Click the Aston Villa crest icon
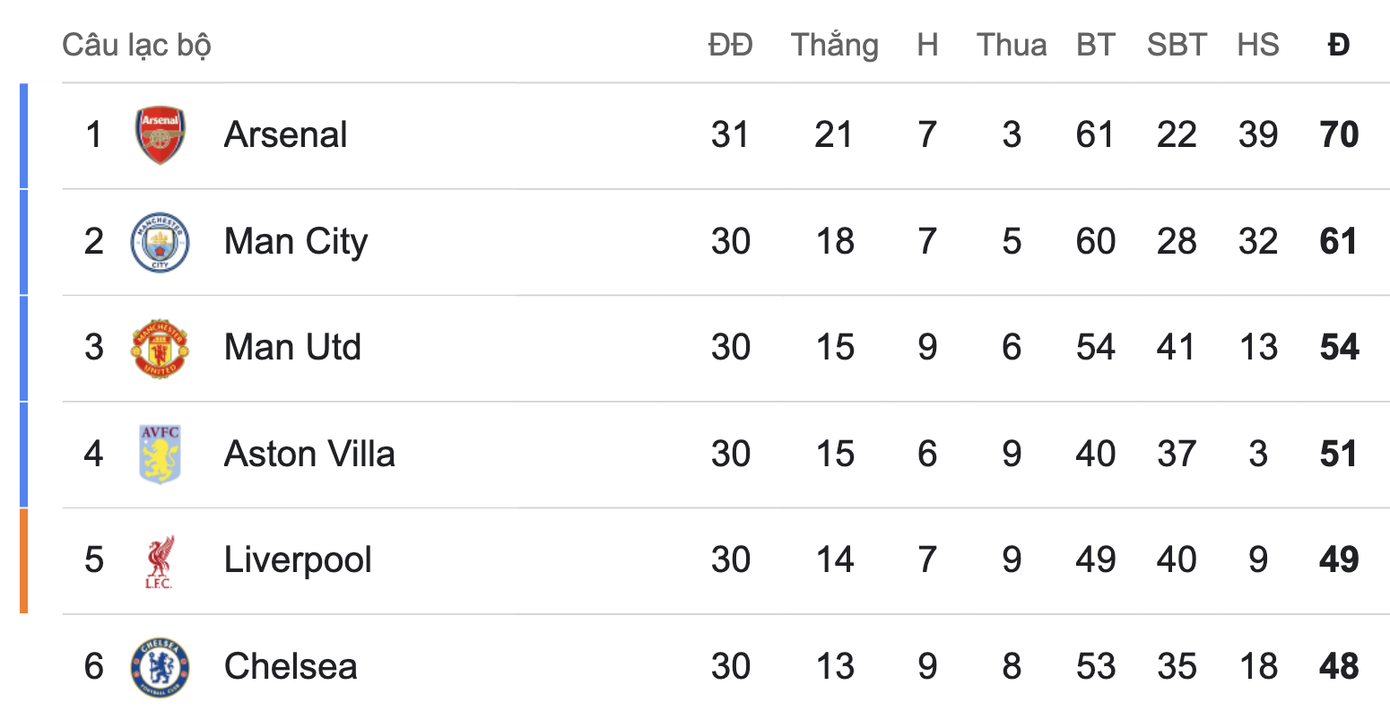The image size is (1390, 719). coord(160,454)
